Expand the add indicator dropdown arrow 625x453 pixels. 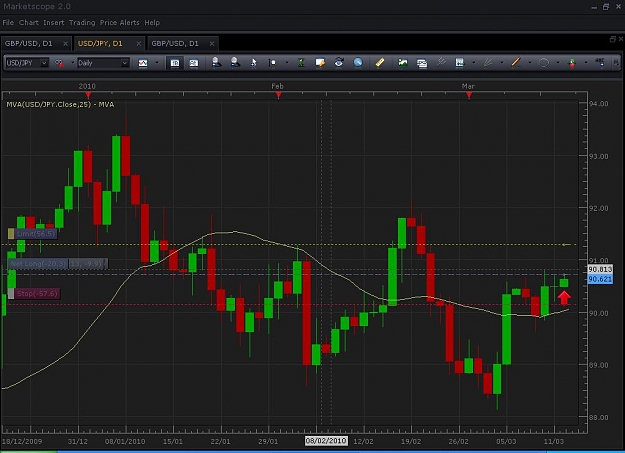474,63
